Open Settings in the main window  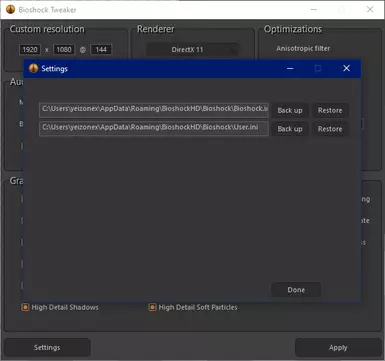[47, 347]
